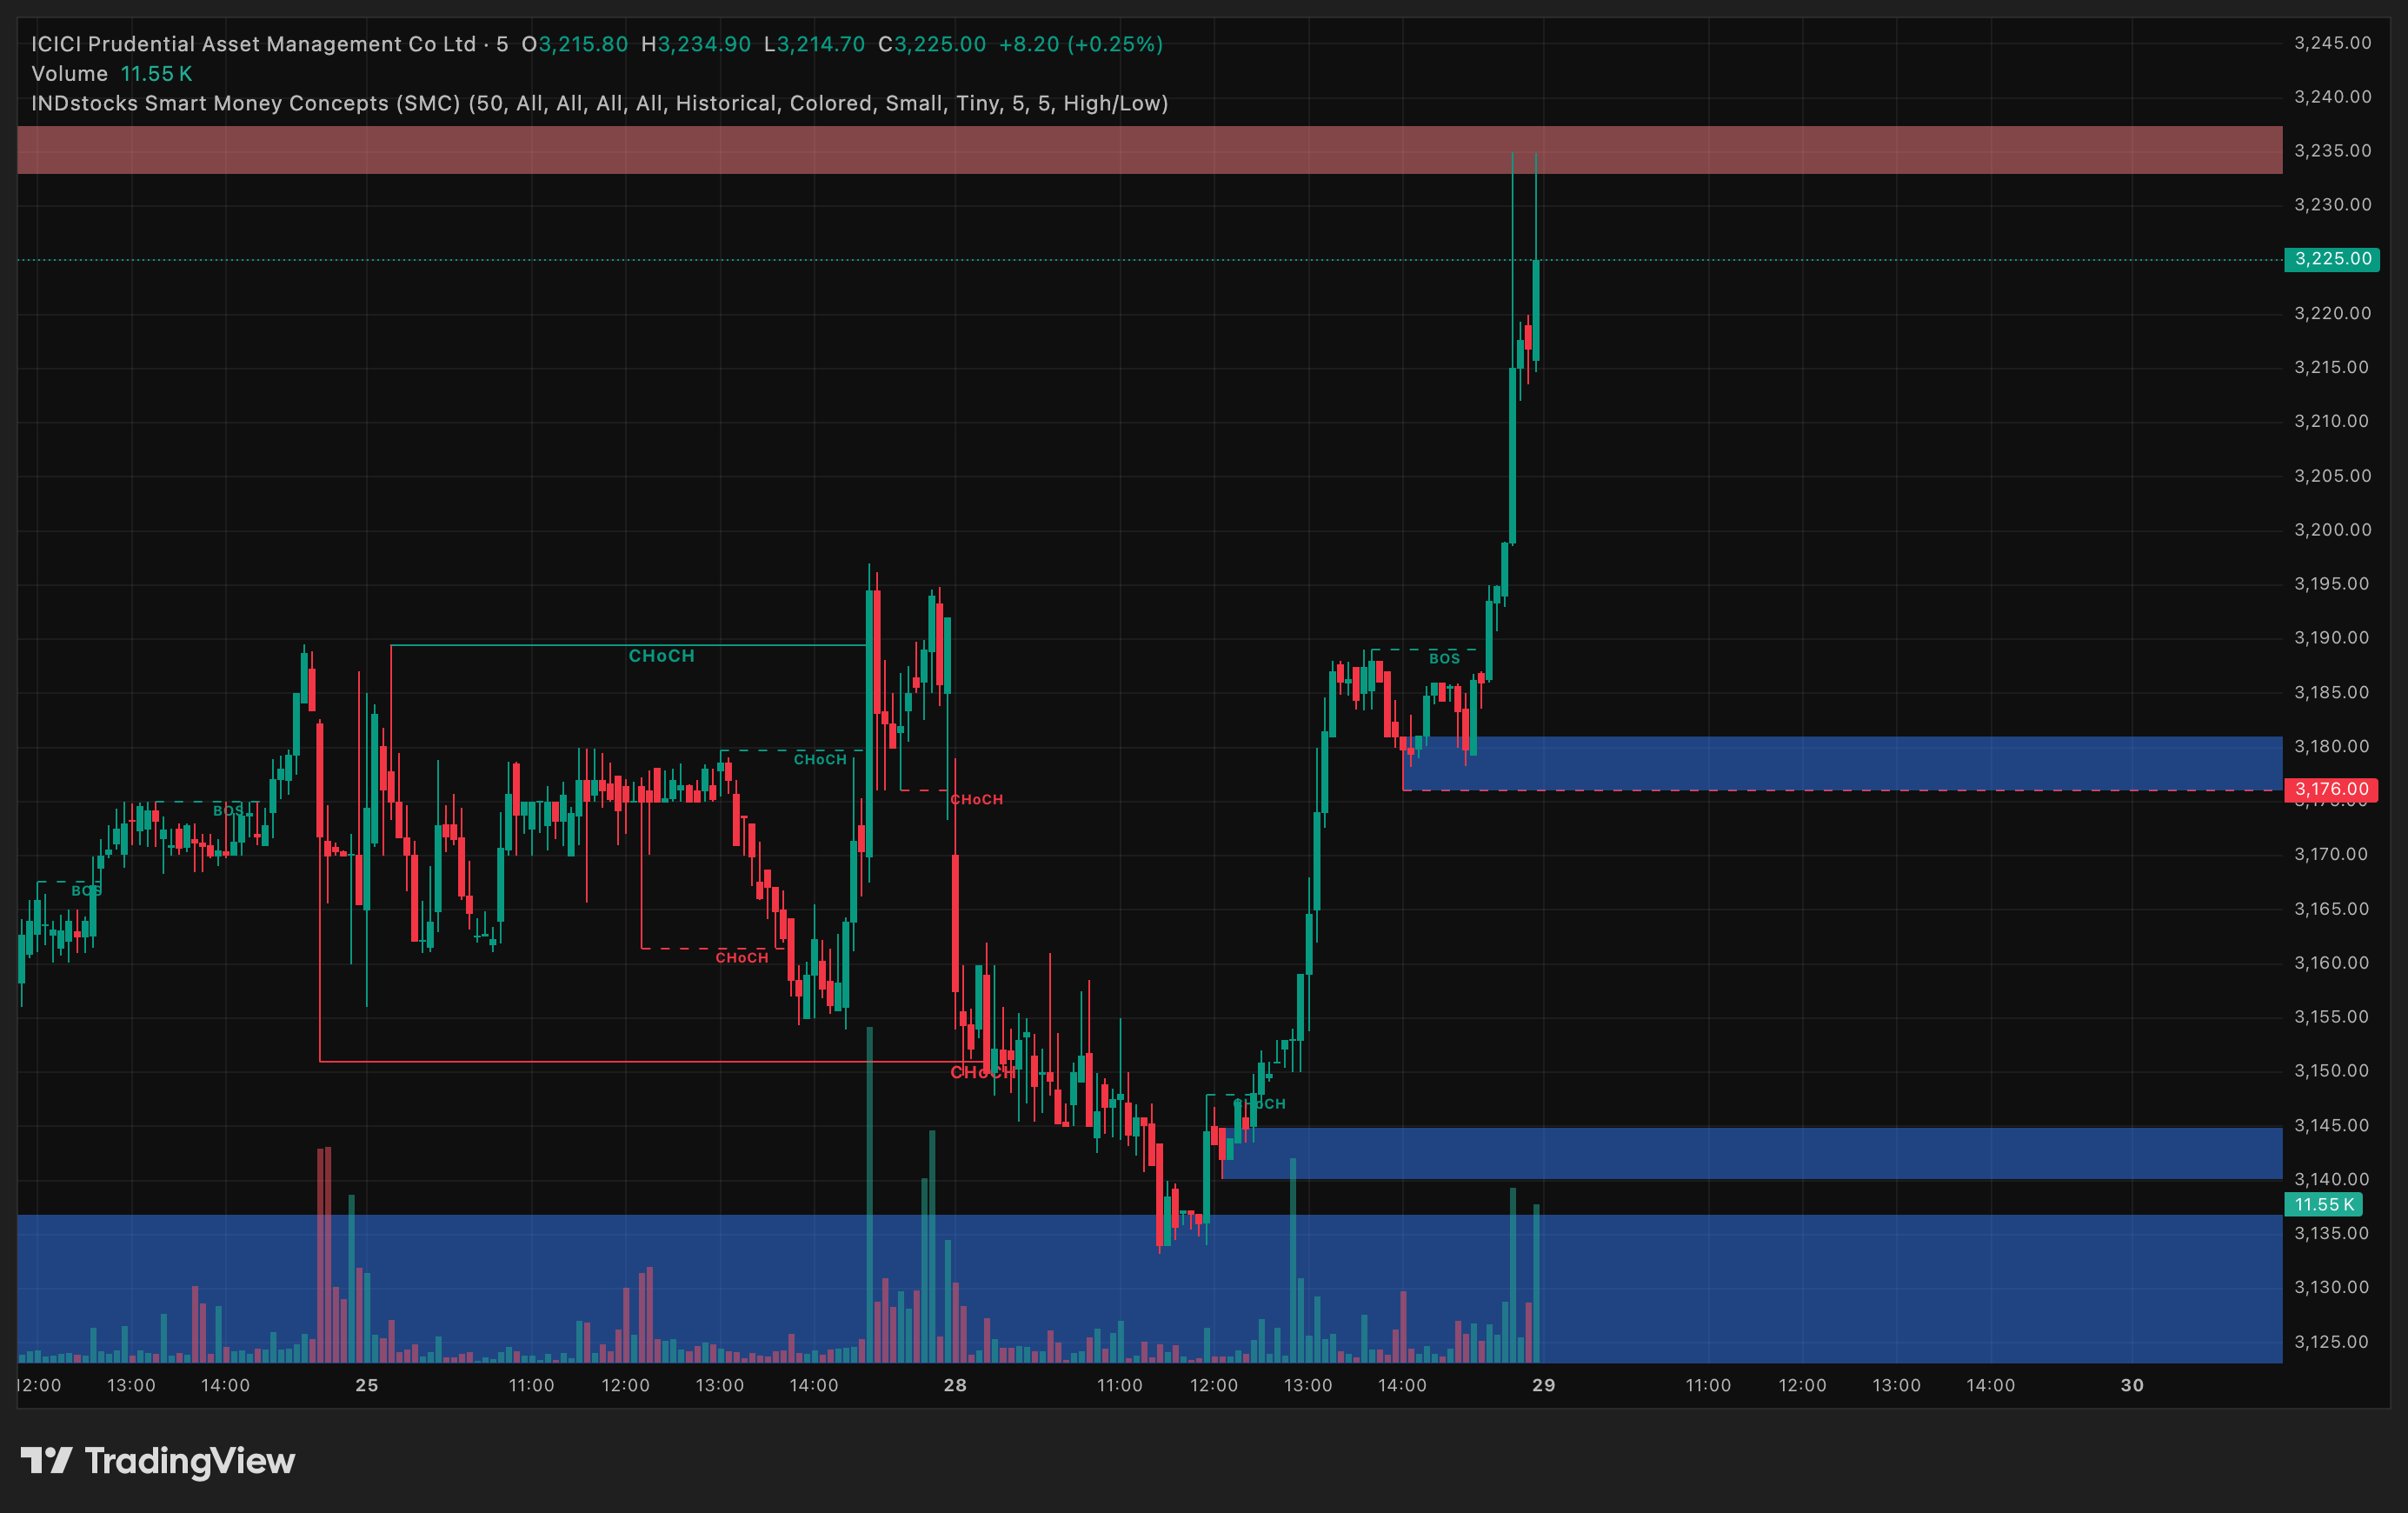Click the 3,160.00 price axis label
The image size is (2408, 1513).
point(2332,963)
